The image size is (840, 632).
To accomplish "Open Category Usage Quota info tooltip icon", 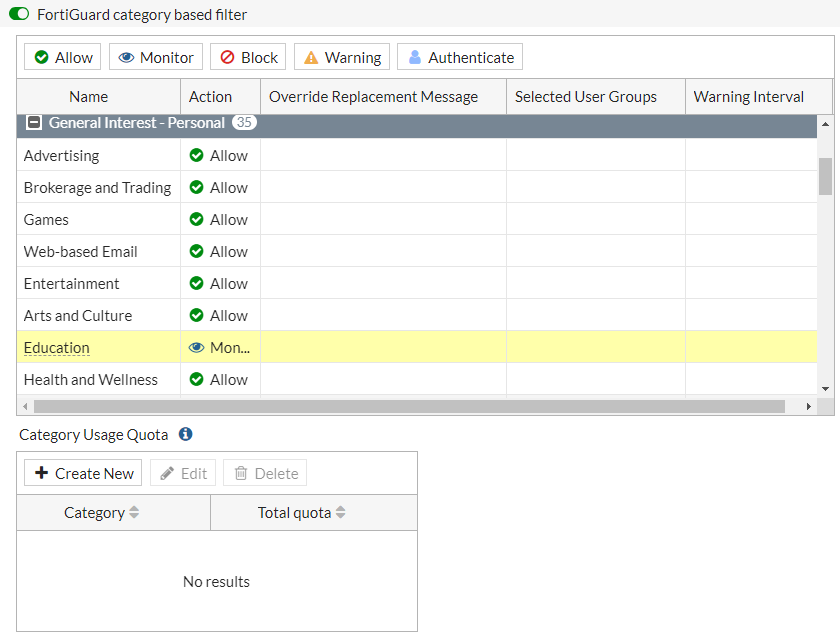I will pyautogui.click(x=185, y=434).
